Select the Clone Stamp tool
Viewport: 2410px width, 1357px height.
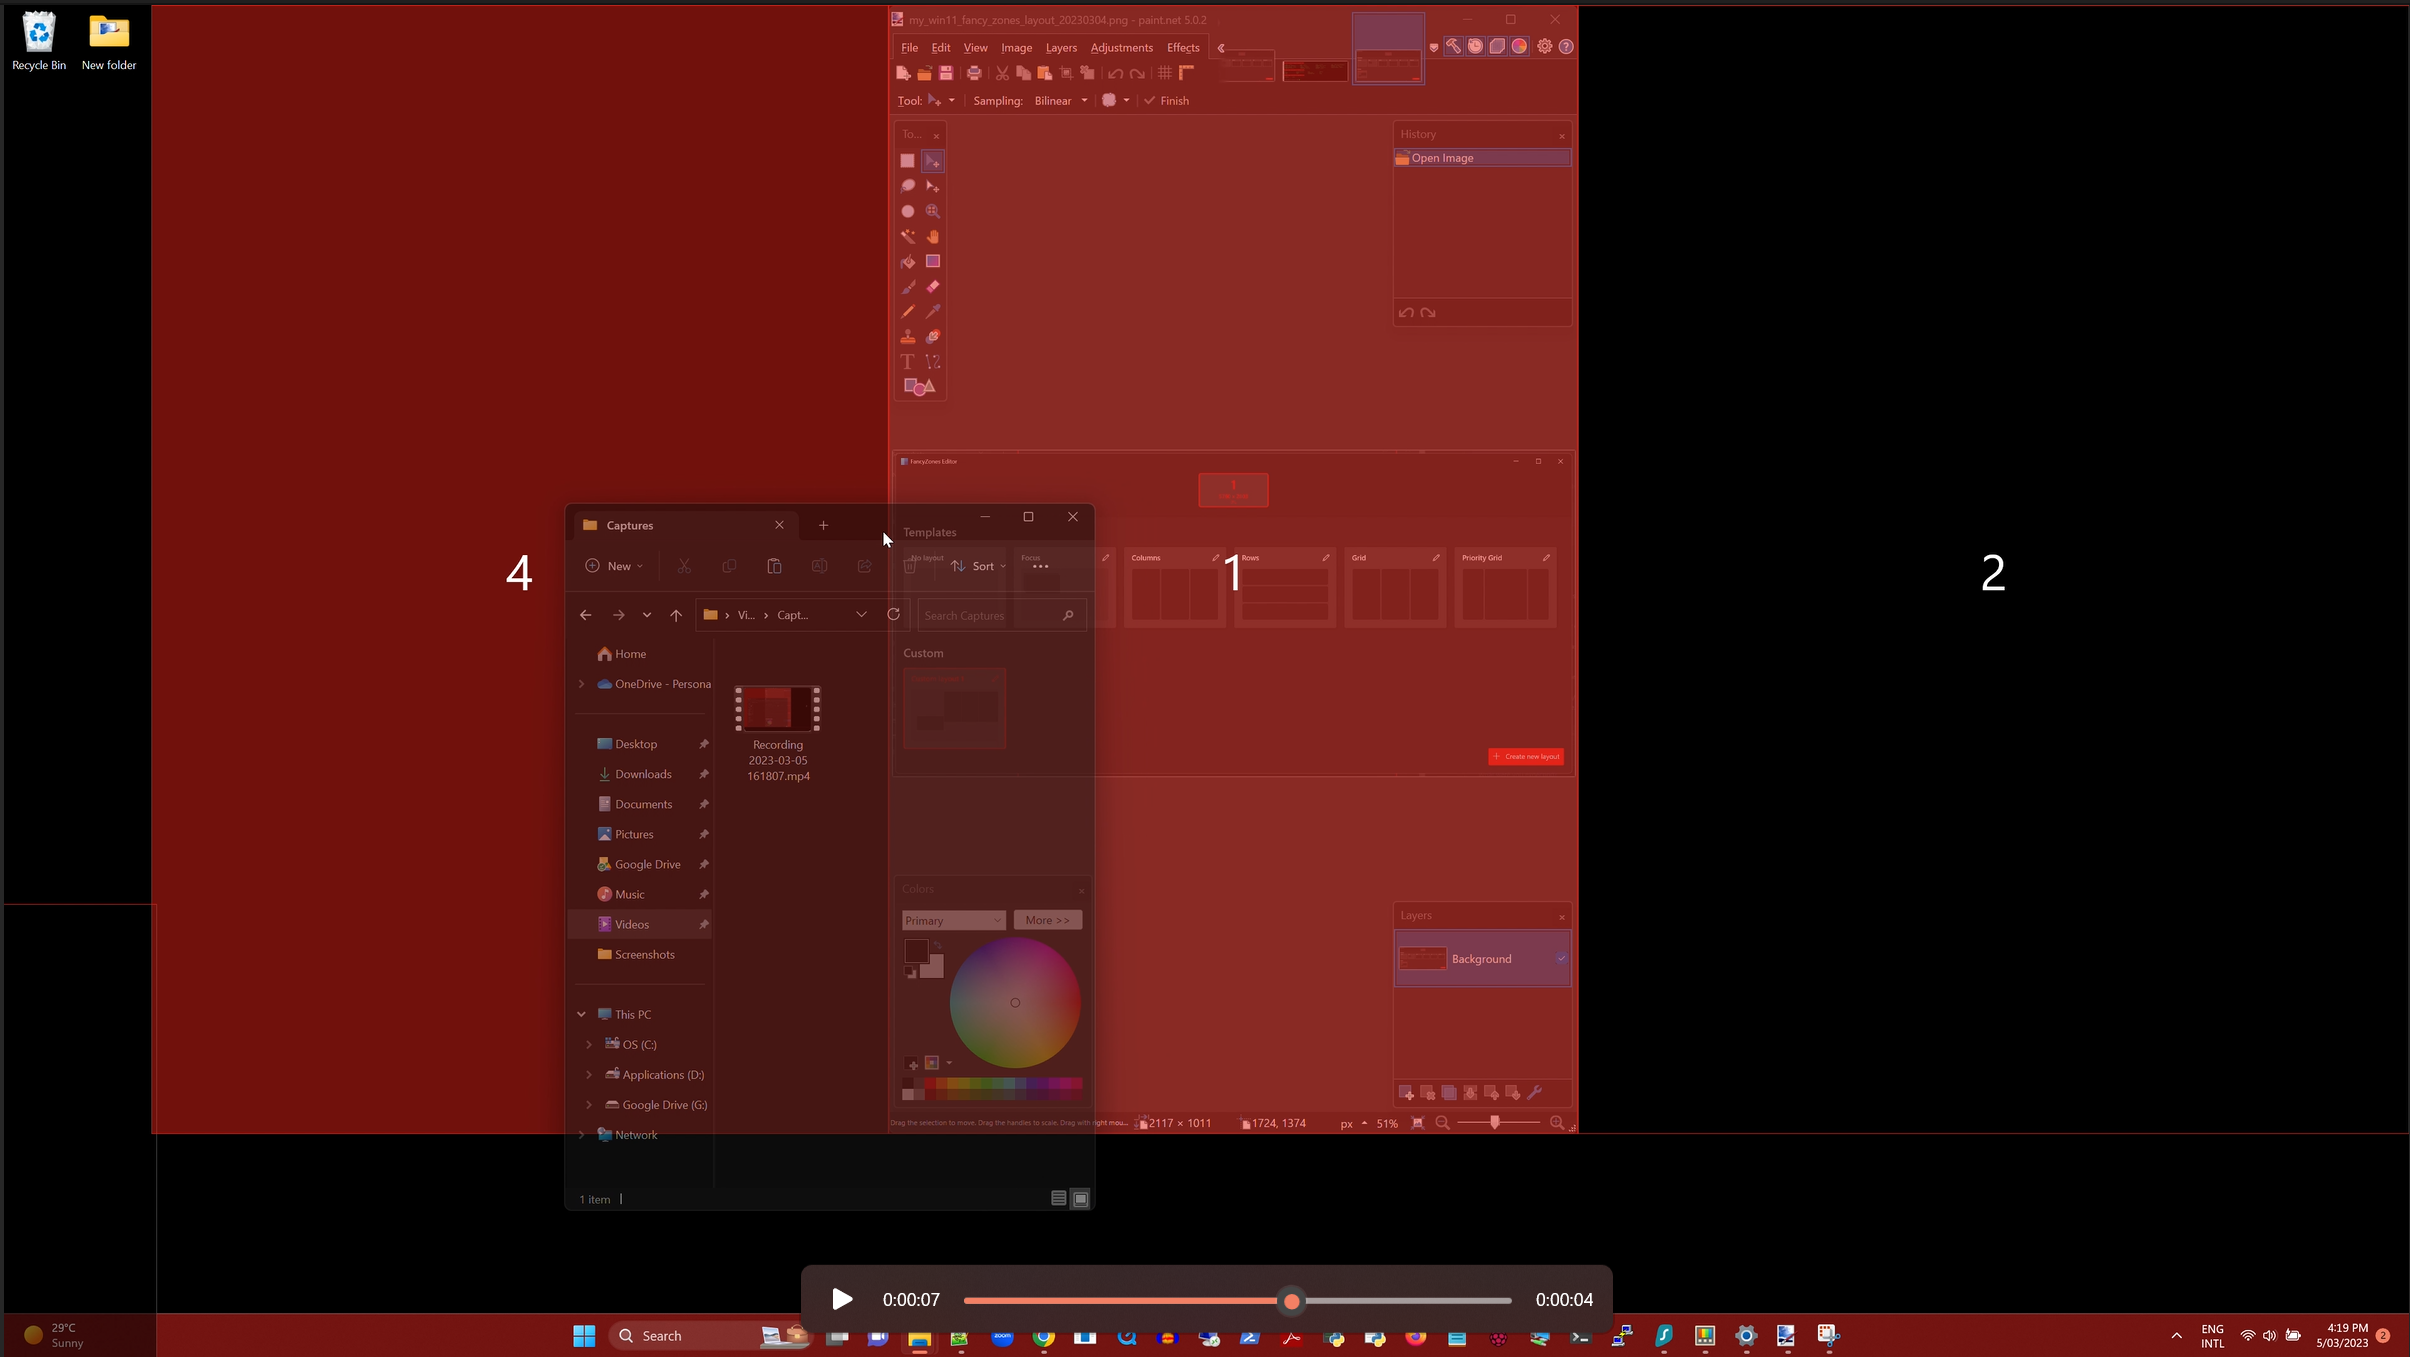(x=907, y=336)
